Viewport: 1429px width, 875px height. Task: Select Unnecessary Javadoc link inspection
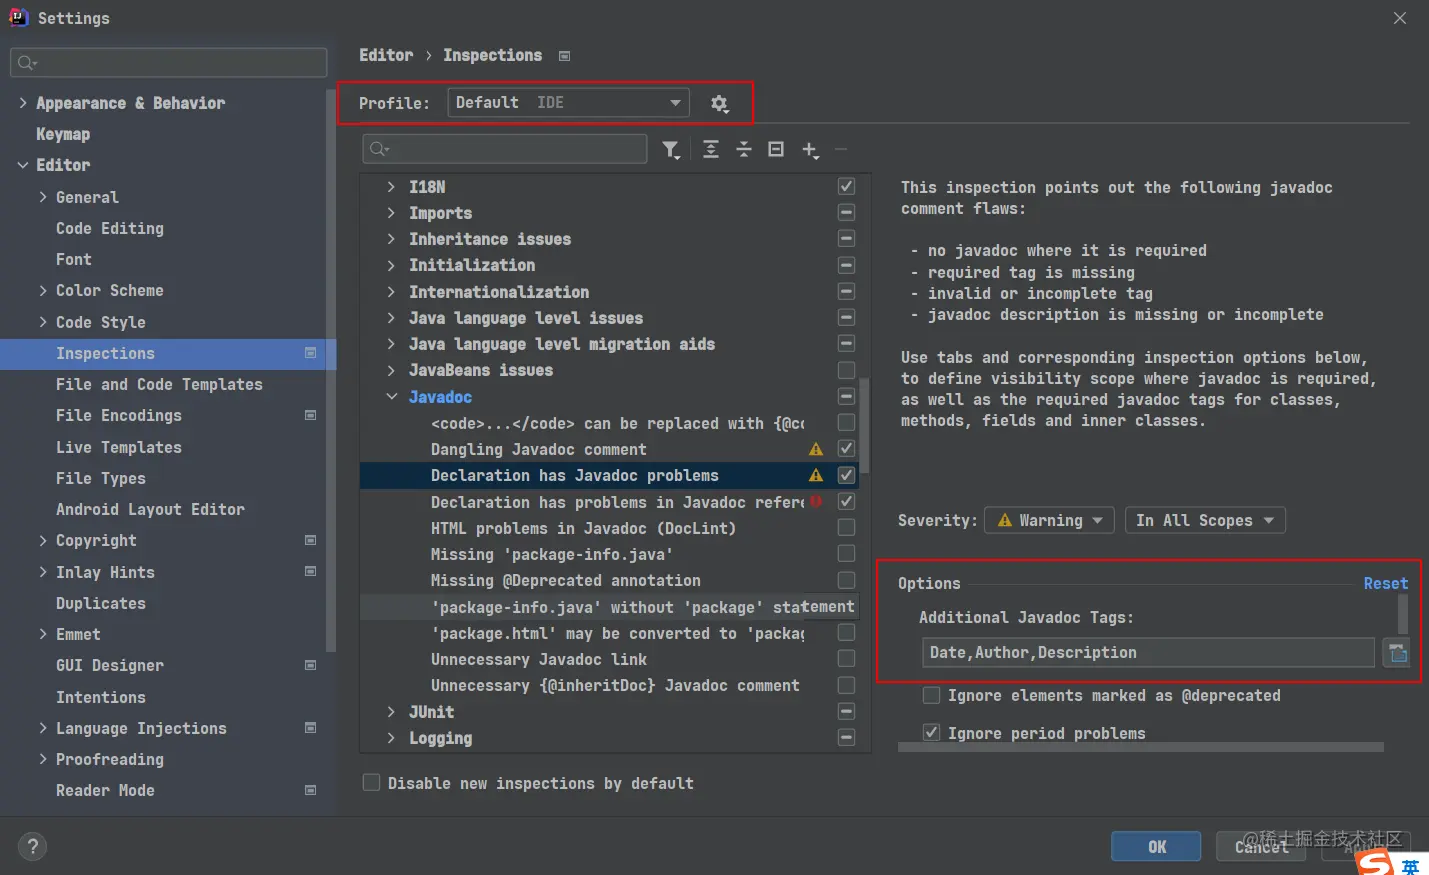pyautogui.click(x=539, y=659)
